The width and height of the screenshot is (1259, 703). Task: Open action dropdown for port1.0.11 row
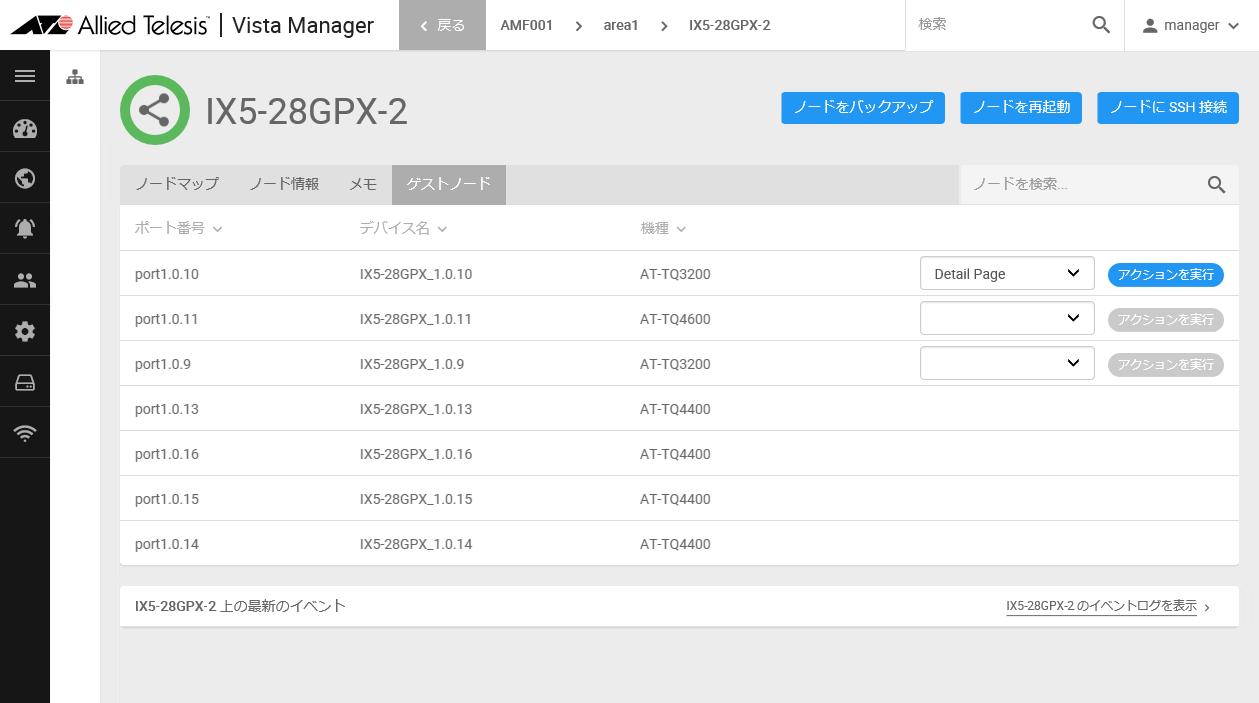1007,319
